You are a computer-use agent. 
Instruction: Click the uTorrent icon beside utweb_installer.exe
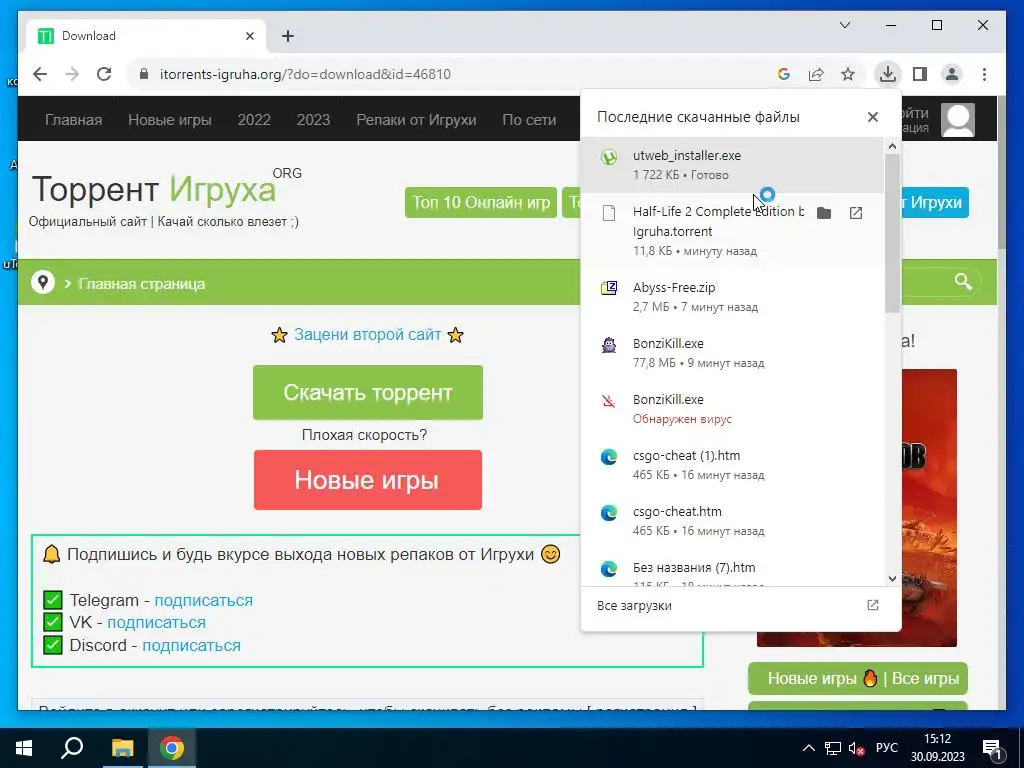609,157
